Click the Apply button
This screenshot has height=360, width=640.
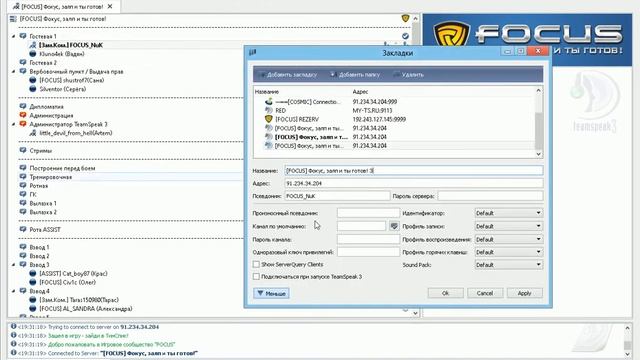(x=524, y=293)
